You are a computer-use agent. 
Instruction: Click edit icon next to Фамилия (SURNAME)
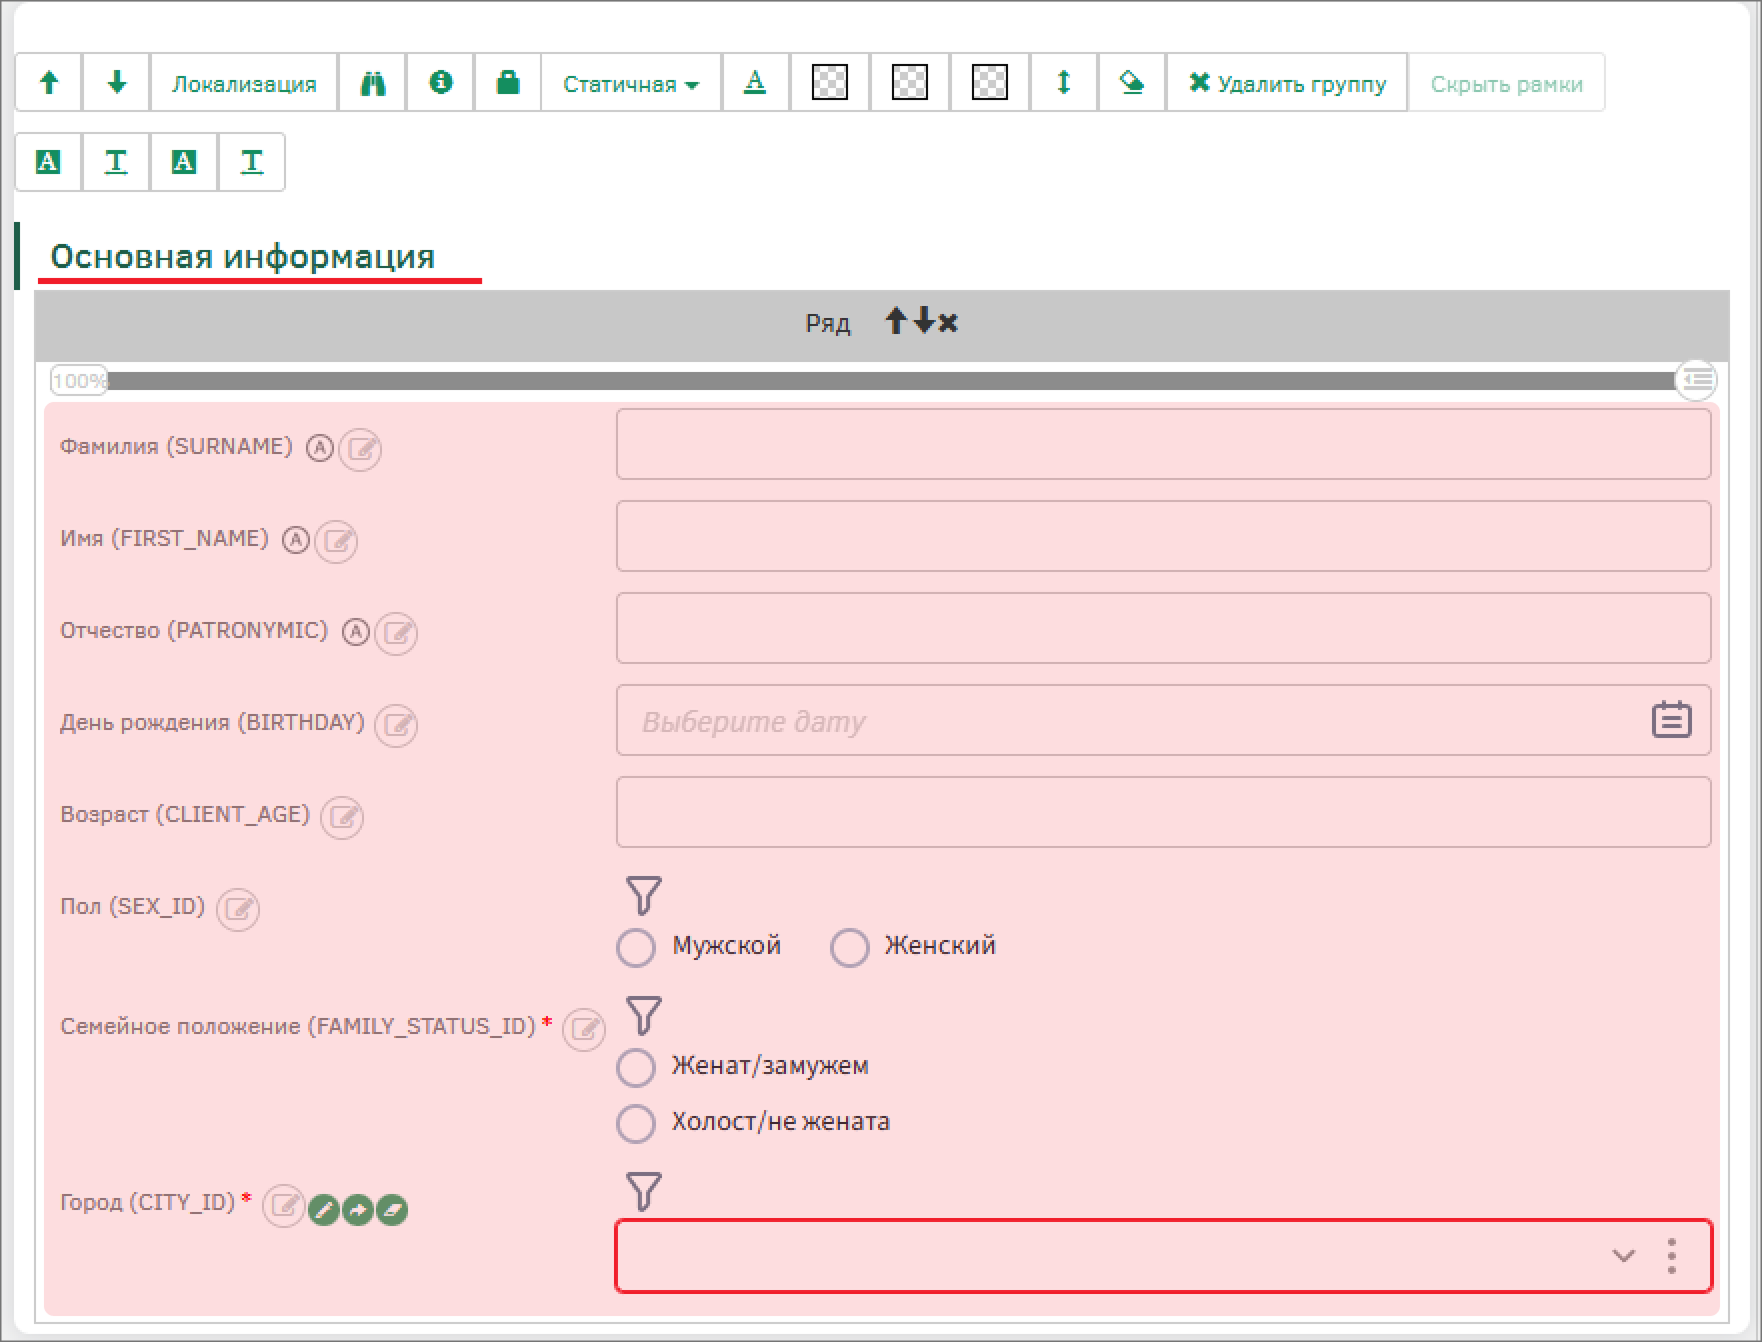pyautogui.click(x=361, y=449)
